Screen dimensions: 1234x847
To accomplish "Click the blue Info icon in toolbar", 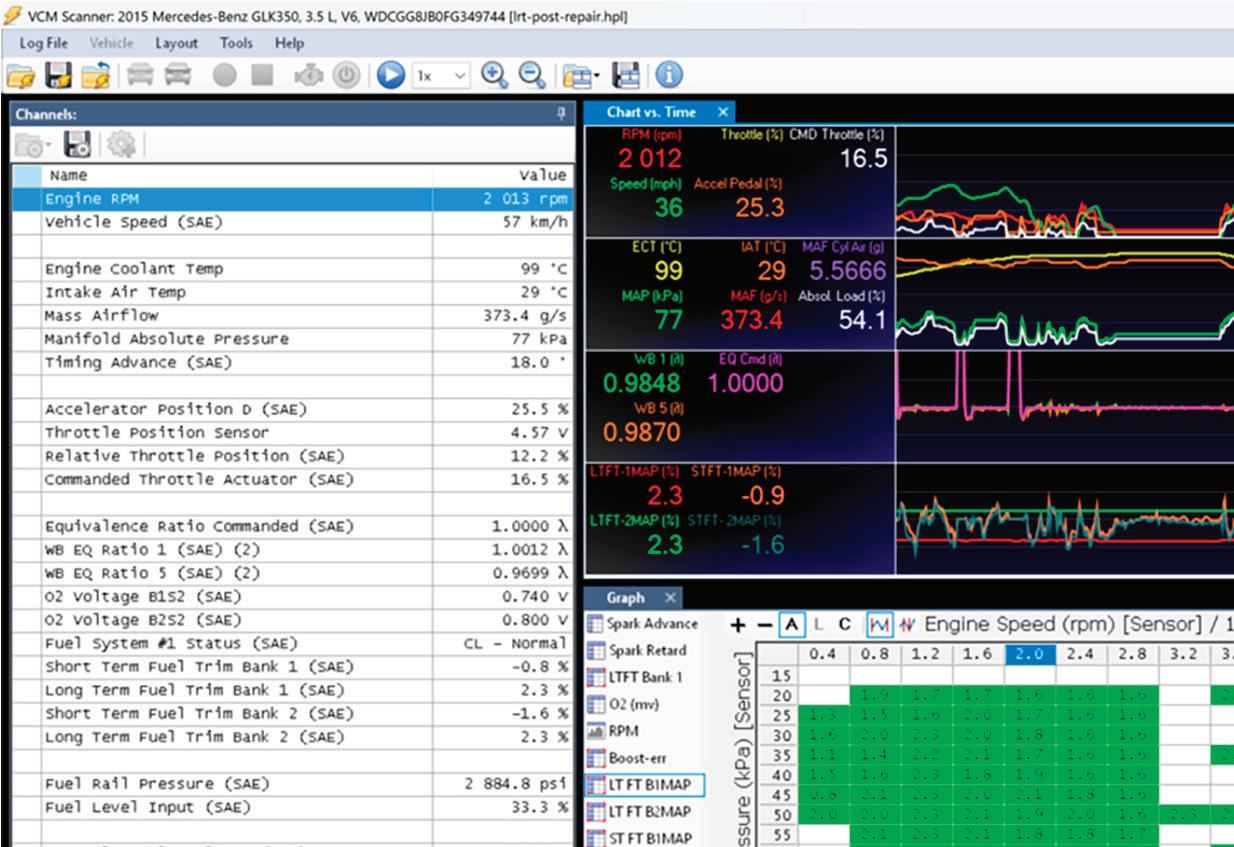I will click(x=668, y=75).
